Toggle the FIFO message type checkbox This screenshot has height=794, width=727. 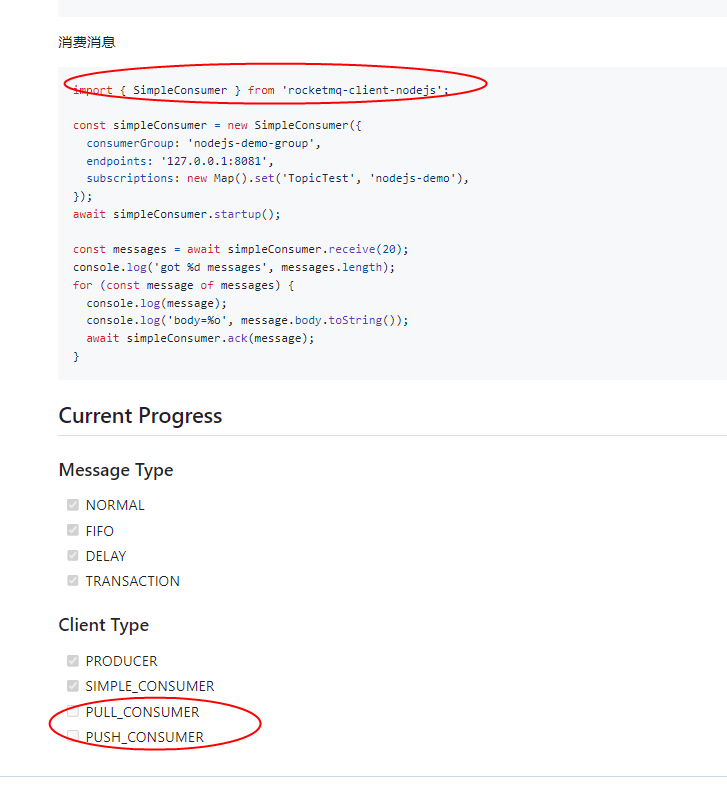pos(73,530)
